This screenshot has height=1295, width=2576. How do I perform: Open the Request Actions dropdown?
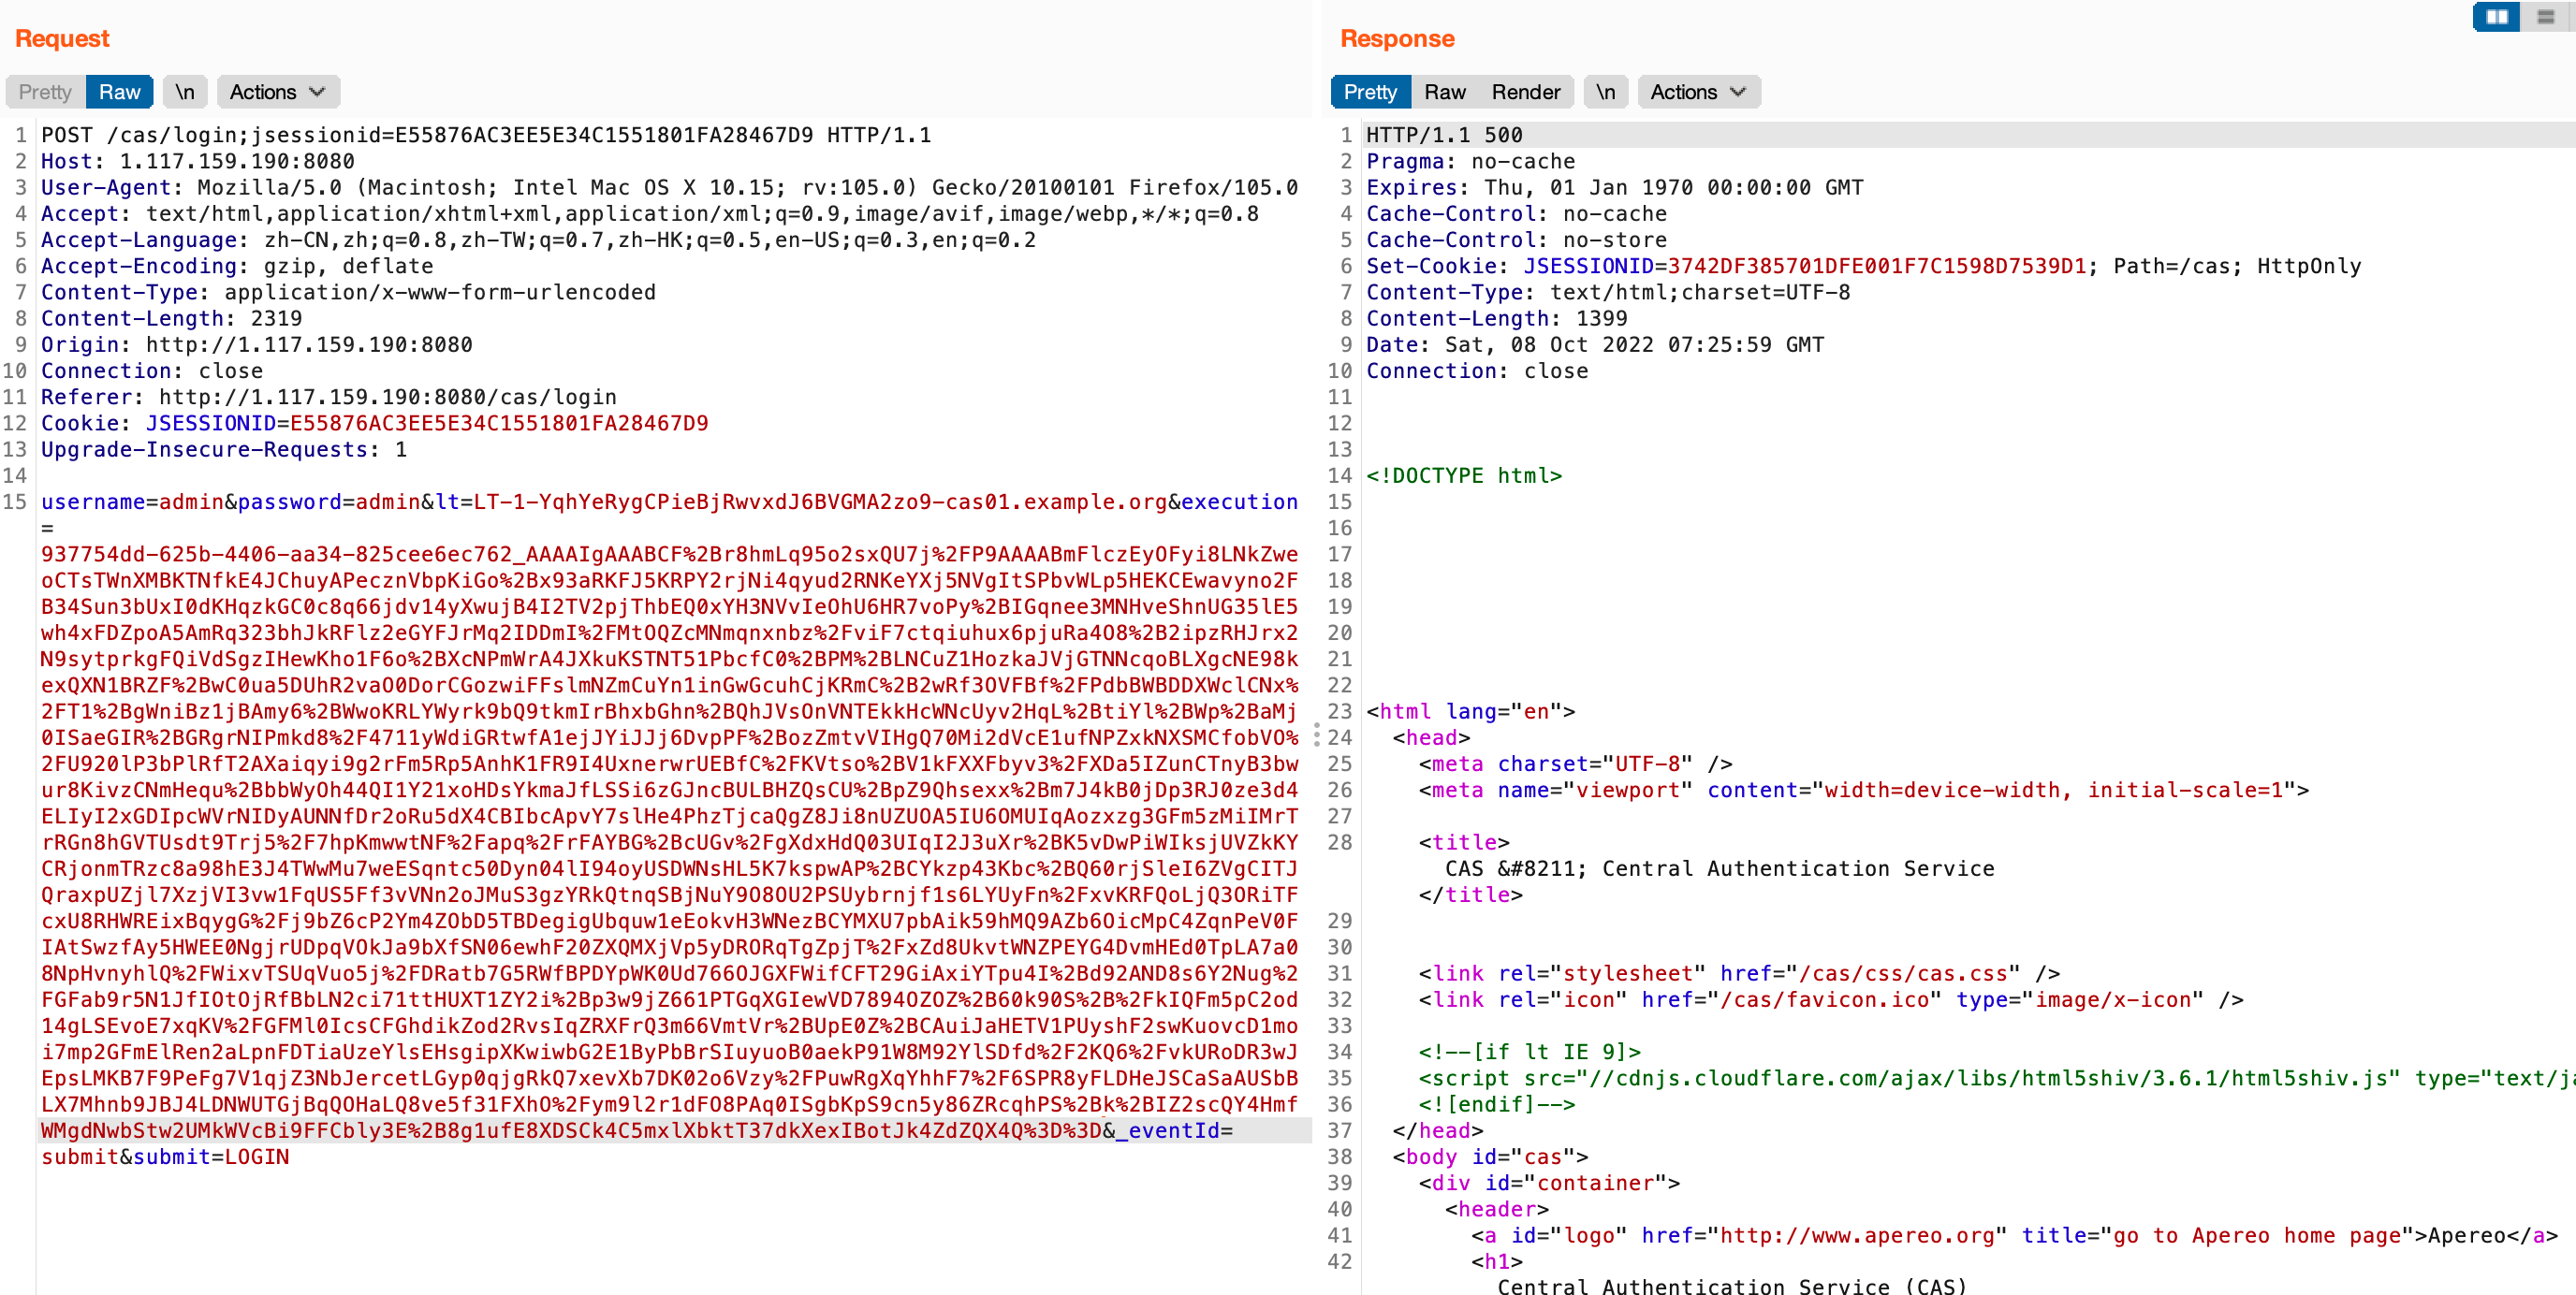(x=277, y=92)
